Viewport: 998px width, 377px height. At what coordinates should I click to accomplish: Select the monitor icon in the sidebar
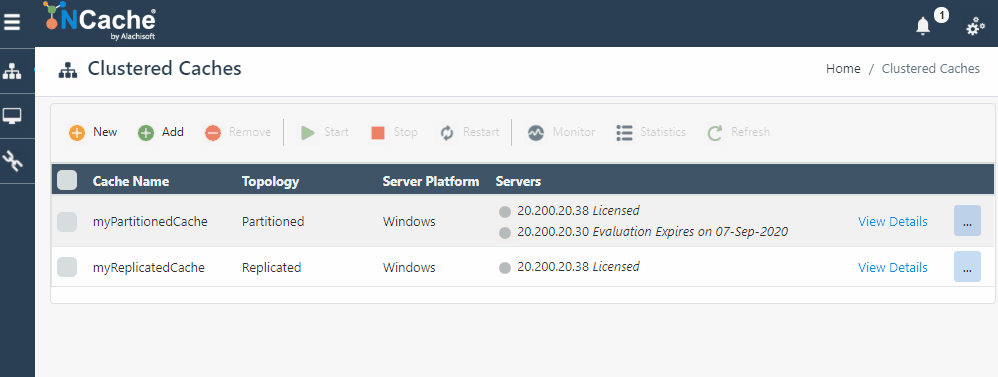pos(12,116)
